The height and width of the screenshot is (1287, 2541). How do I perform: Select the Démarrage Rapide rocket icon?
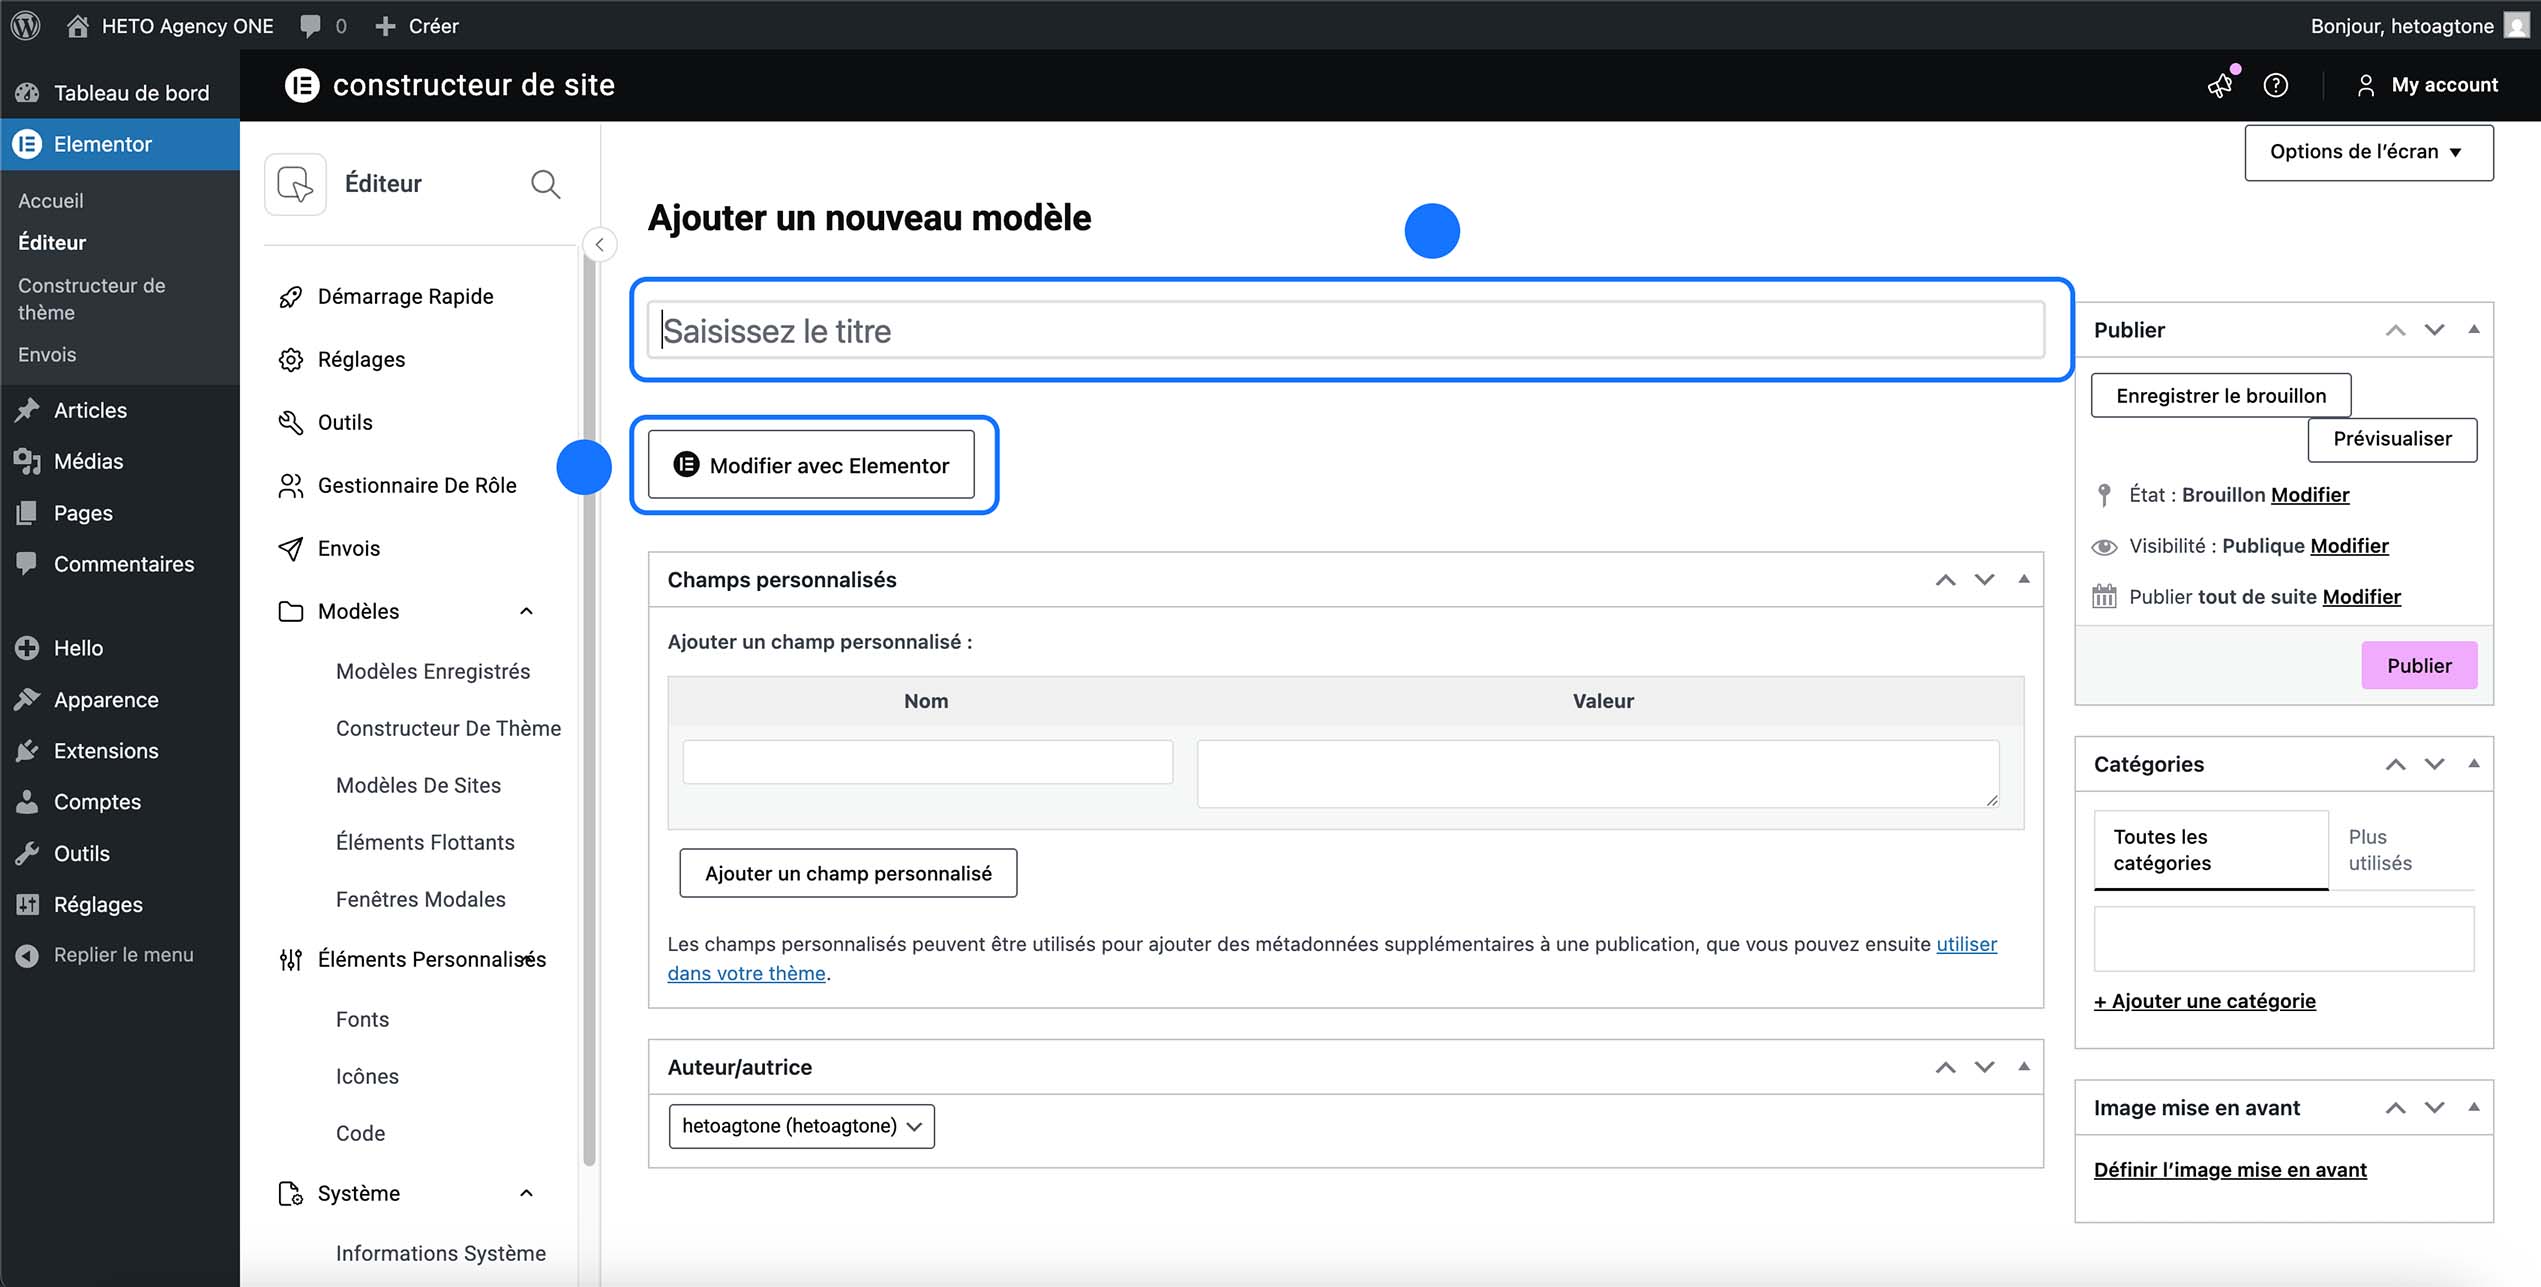tap(291, 296)
